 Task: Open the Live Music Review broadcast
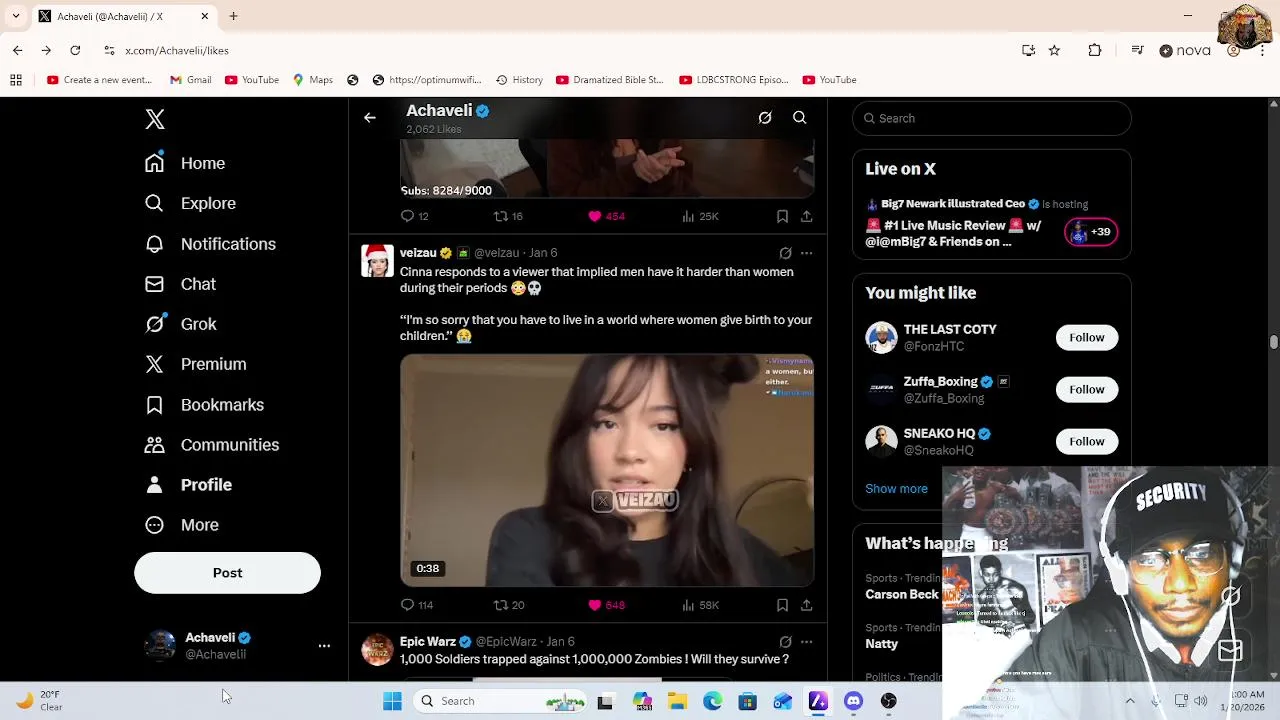953,233
